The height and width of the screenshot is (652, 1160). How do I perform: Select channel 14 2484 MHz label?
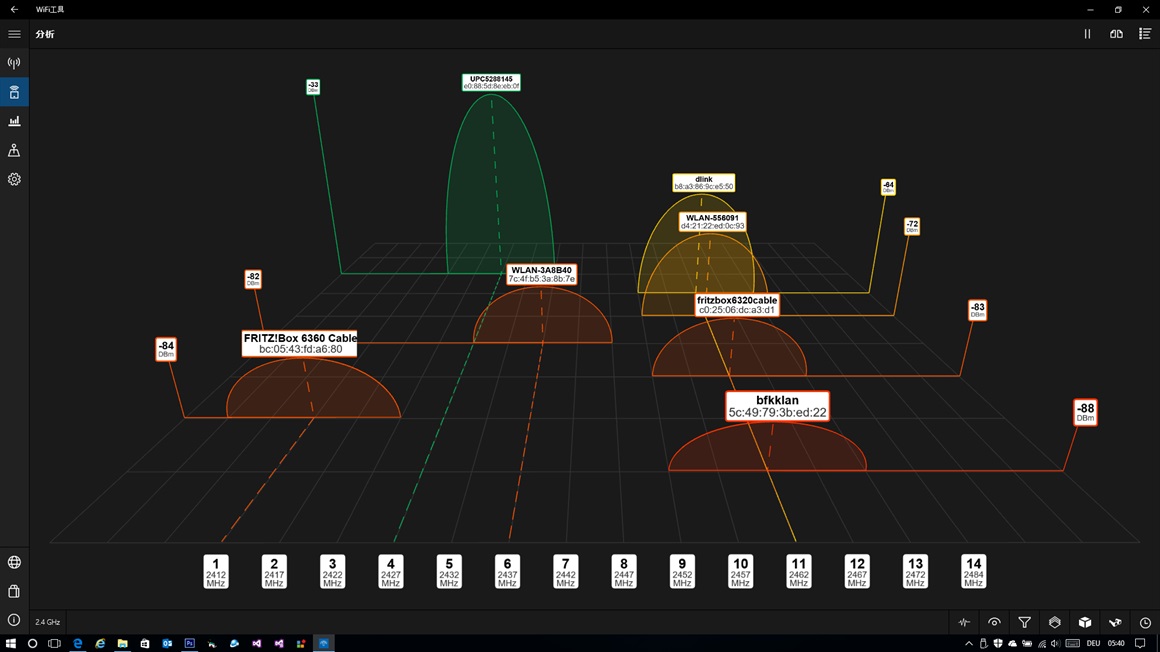point(974,572)
